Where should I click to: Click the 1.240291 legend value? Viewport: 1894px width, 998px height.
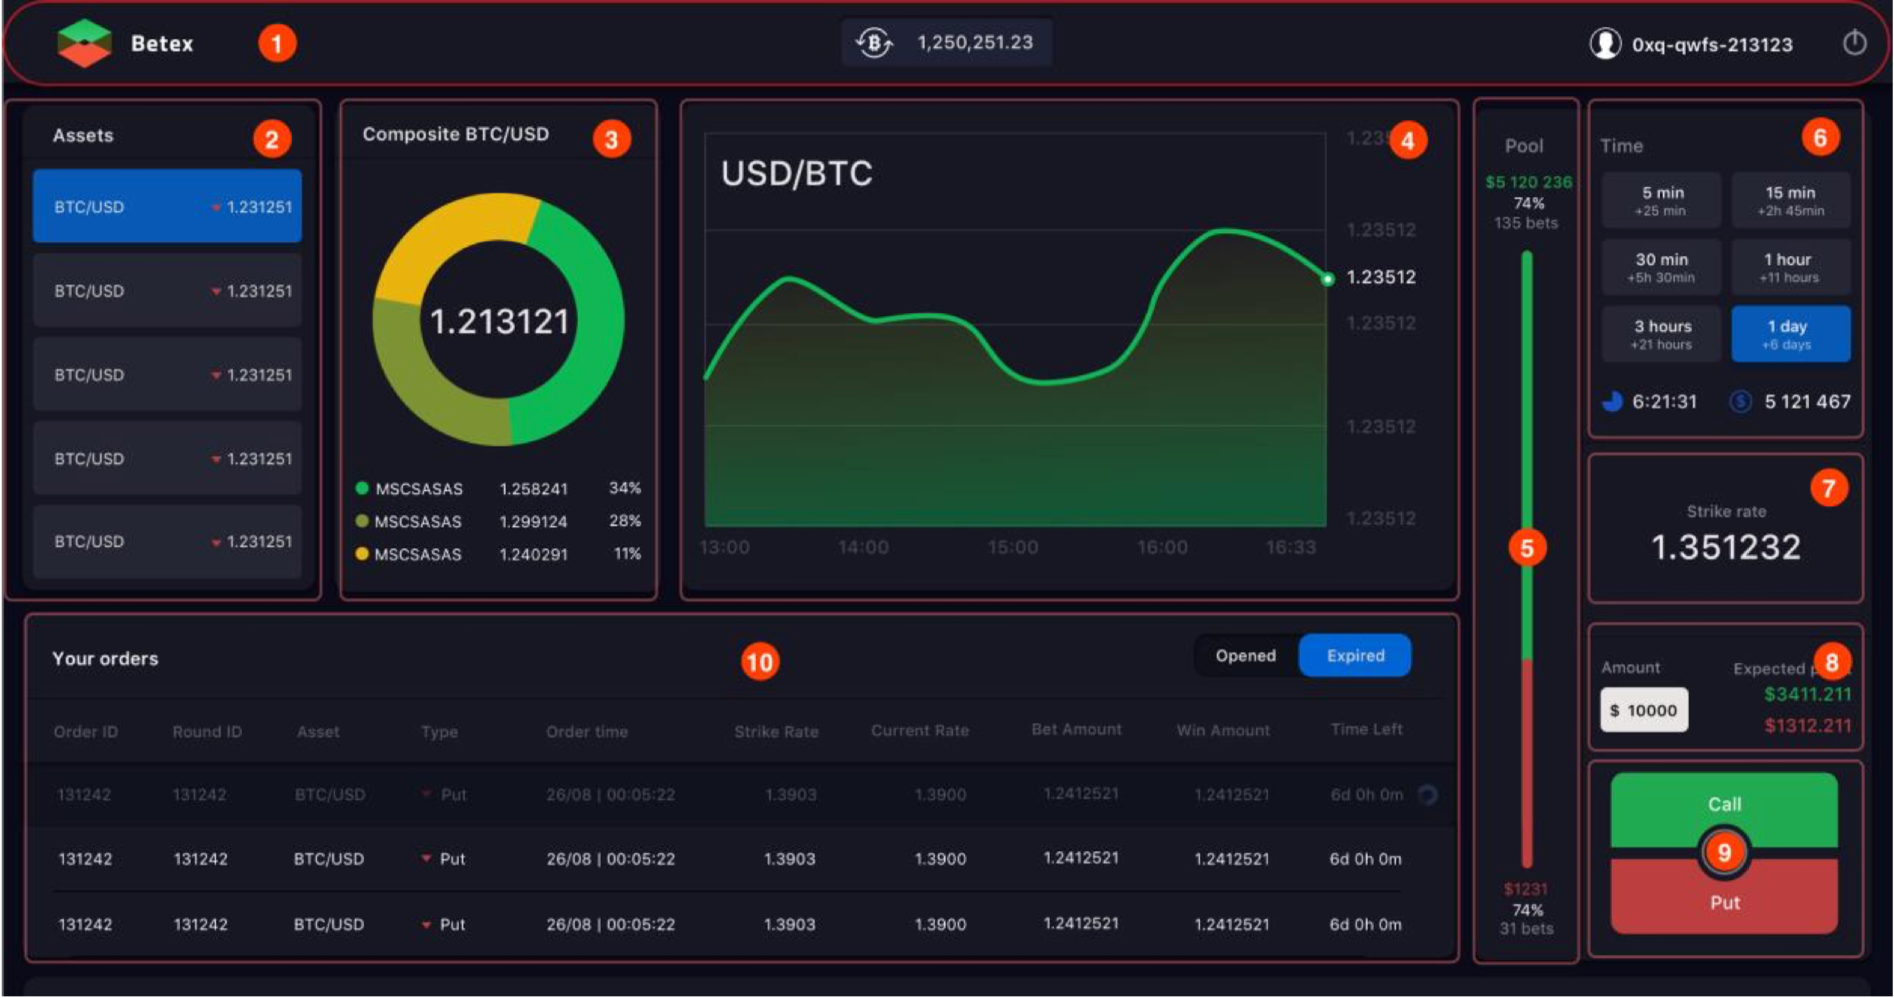[x=533, y=554]
